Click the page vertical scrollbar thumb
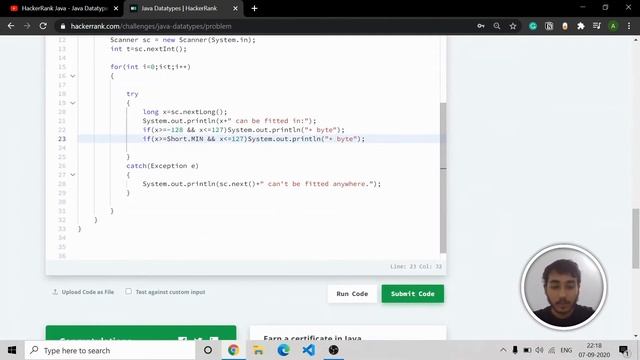 click(x=636, y=238)
